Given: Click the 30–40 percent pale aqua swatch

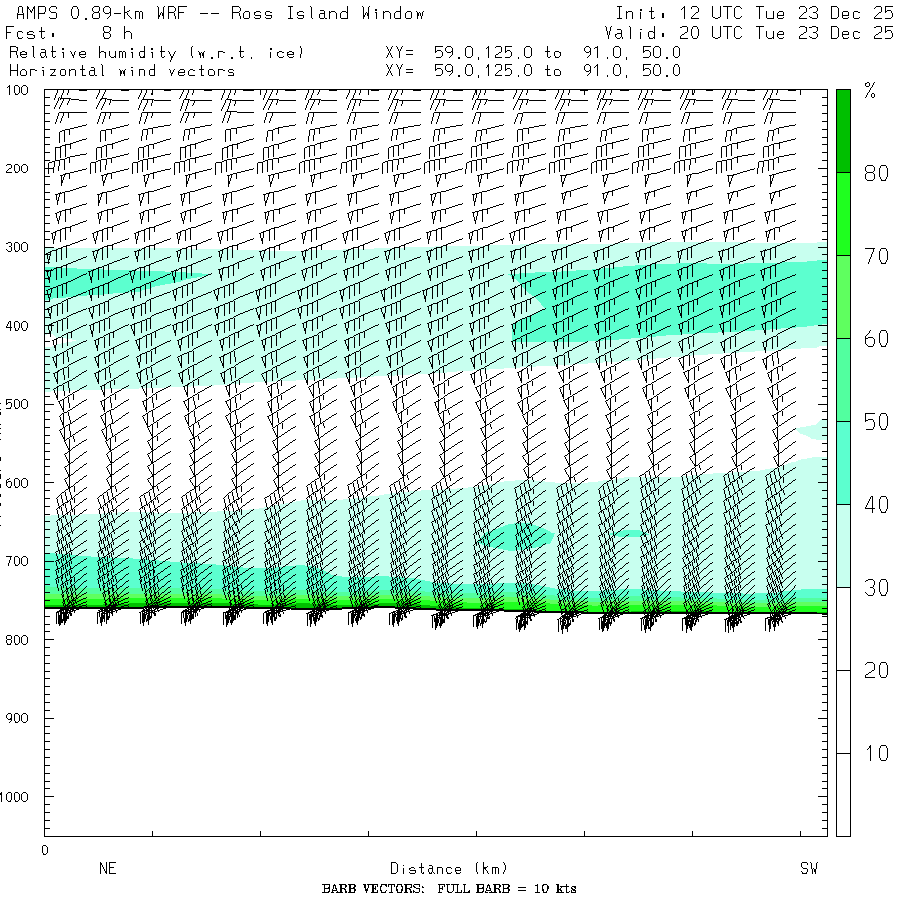Looking at the screenshot, I should [x=843, y=545].
